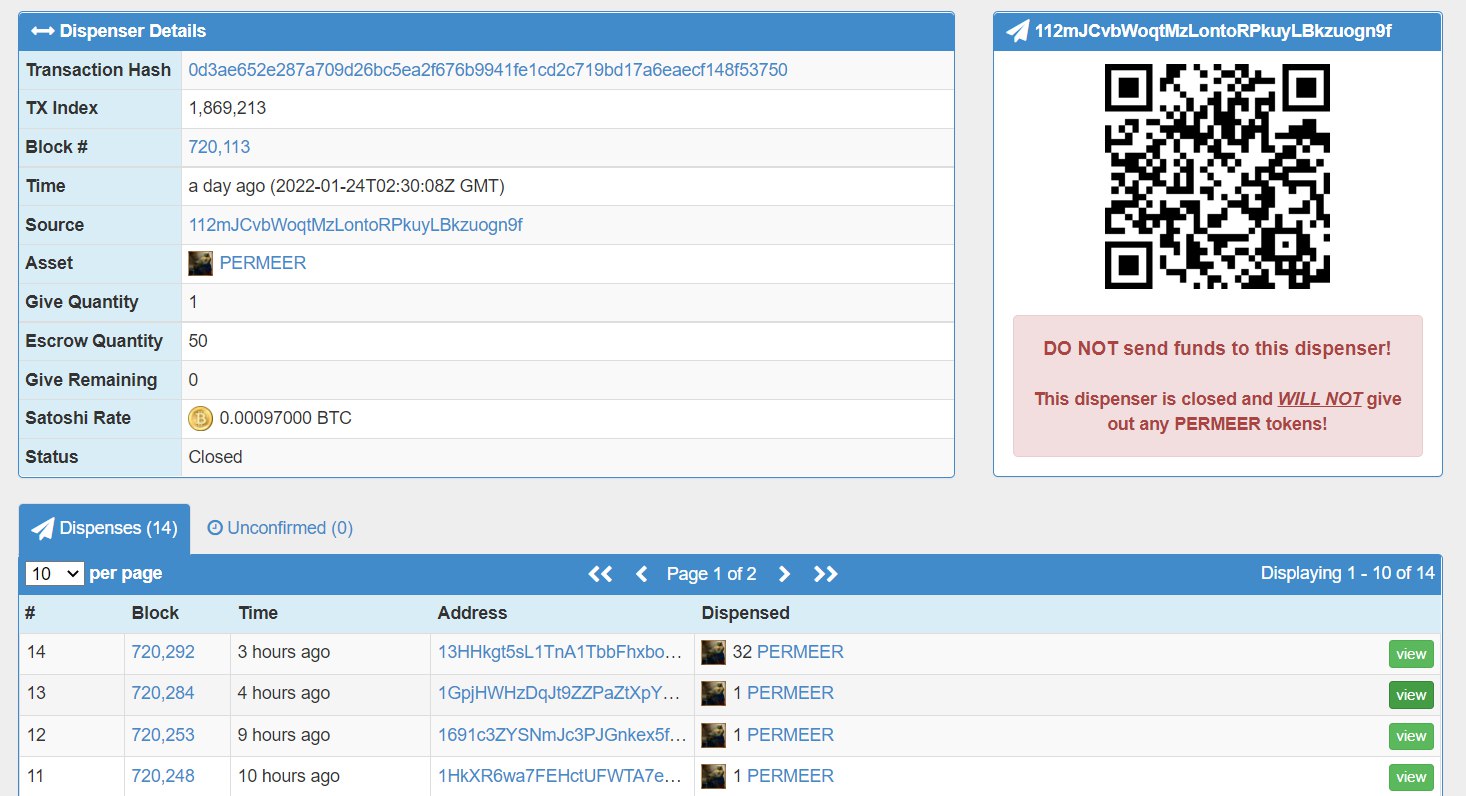
Task: Open the Source address link
Action: 355,225
